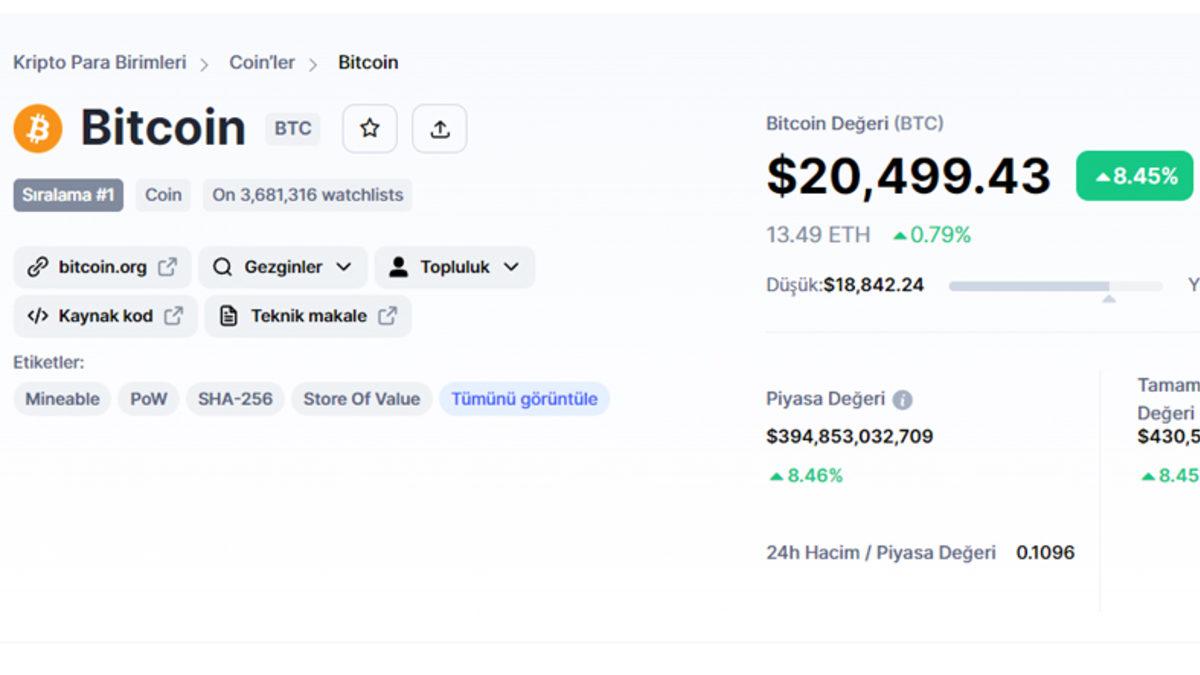The image size is (1200, 675).
Task: Click the person icon beside Topluluk
Action: 398,267
